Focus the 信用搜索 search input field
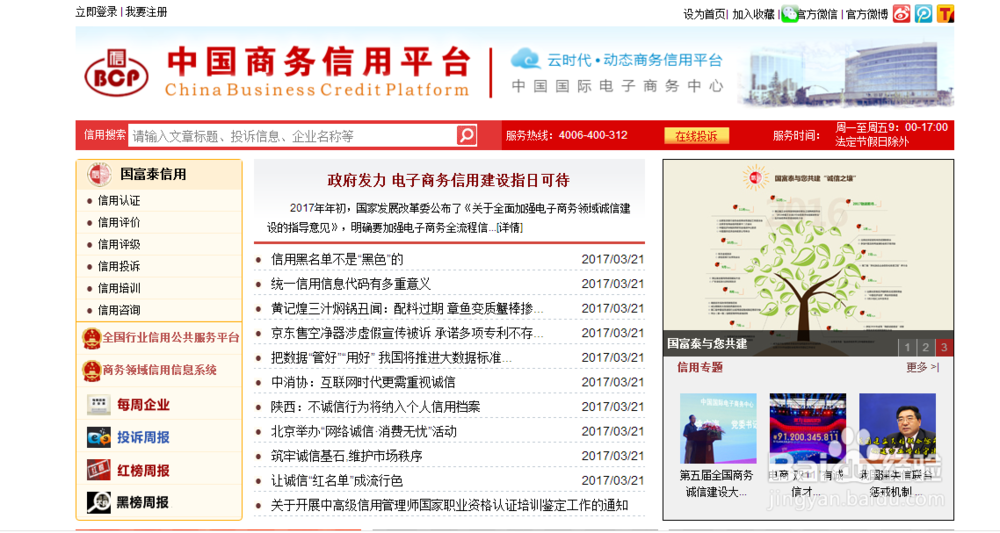This screenshot has width=1000, height=533. tap(292, 136)
